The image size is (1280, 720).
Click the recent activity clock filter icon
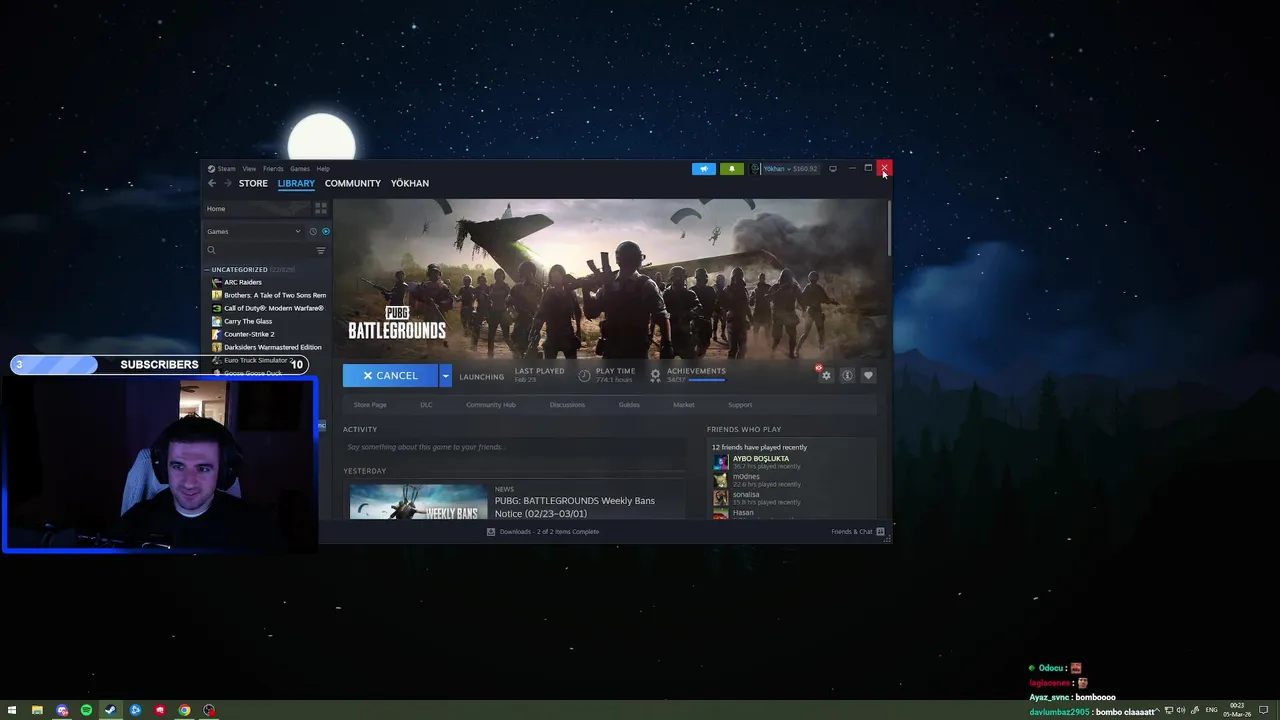tap(313, 231)
